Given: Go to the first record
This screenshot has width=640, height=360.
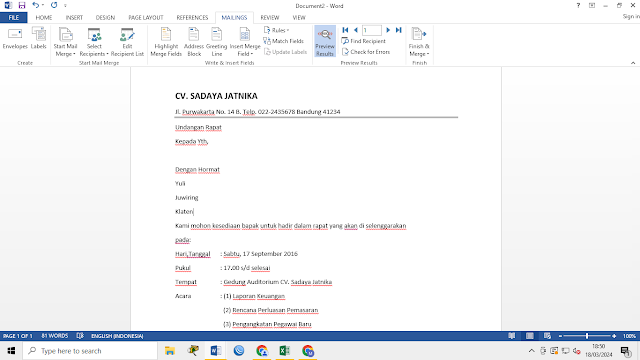Looking at the screenshot, I should (345, 30).
